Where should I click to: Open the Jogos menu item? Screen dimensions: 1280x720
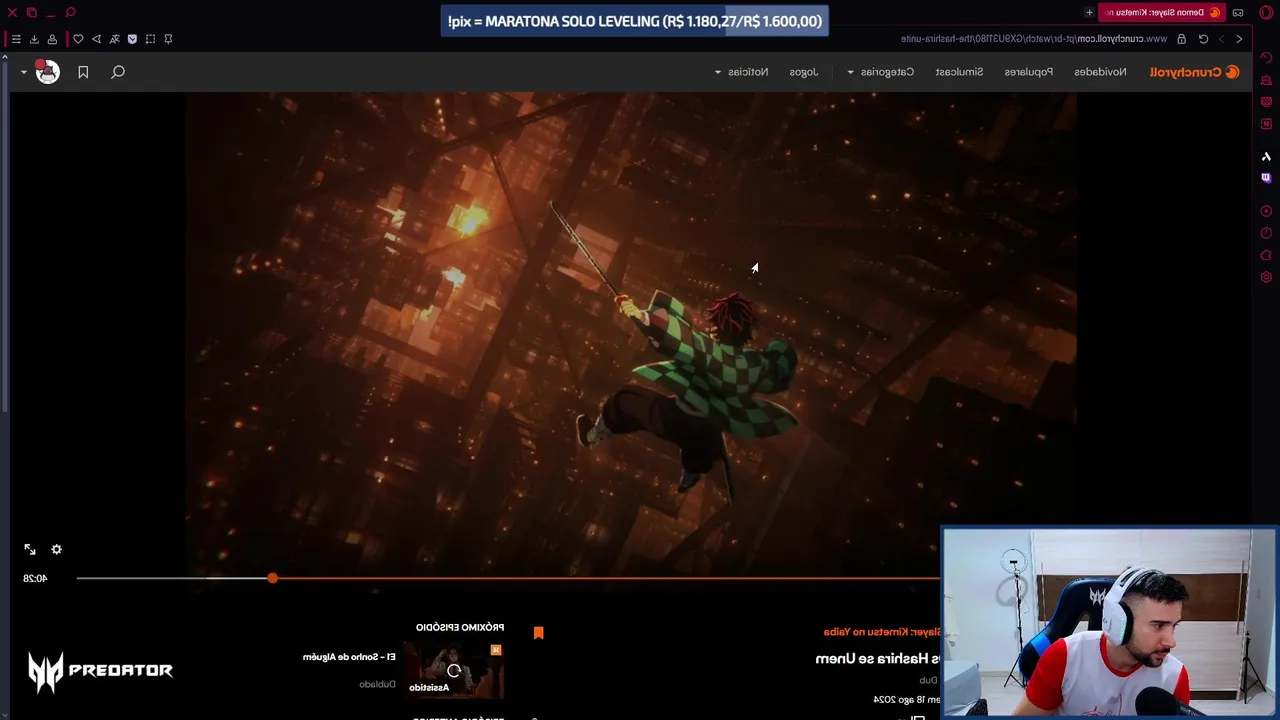[x=803, y=72]
